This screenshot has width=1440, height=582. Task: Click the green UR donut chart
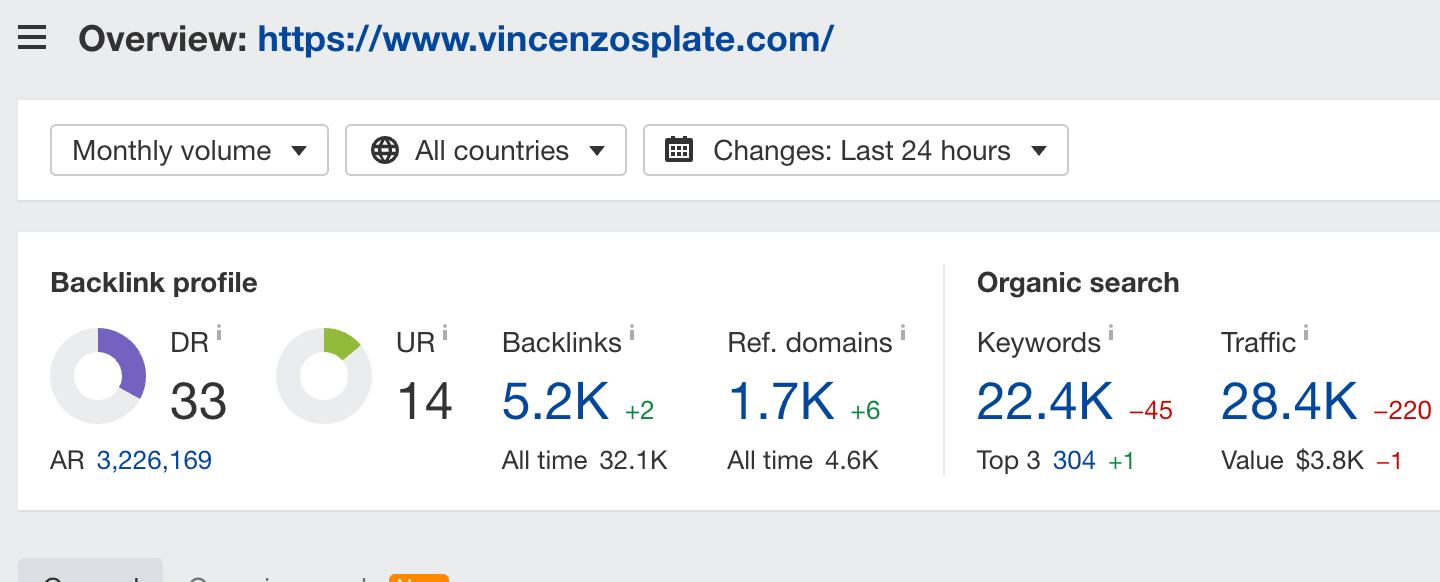point(324,376)
